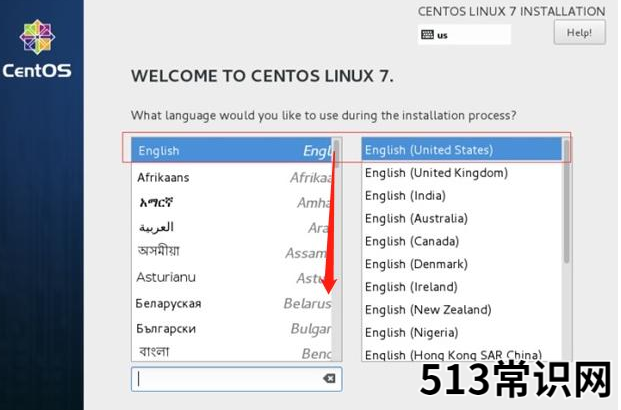This screenshot has width=621, height=410.
Task: Choose English (New Zealand) locale
Action: [462, 309]
